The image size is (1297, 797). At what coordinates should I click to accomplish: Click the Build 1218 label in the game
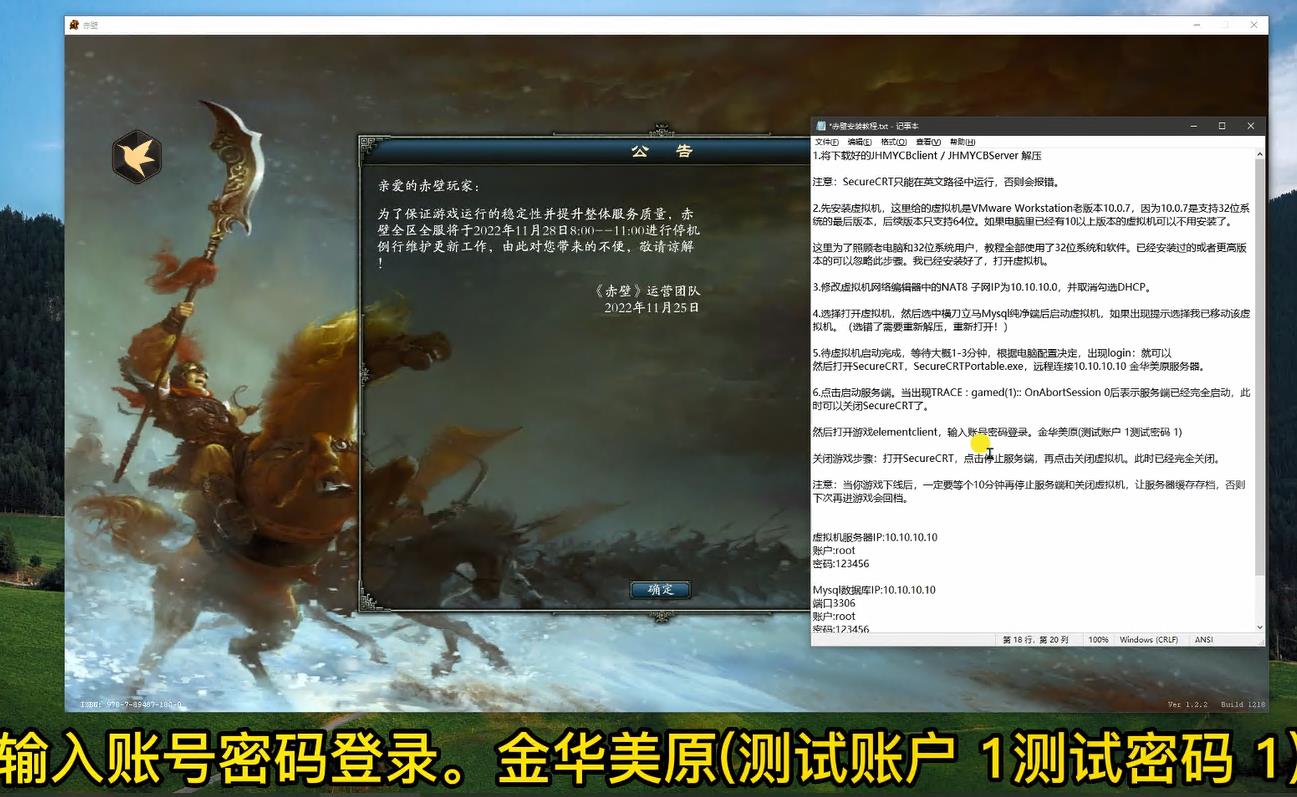[x=1243, y=705]
